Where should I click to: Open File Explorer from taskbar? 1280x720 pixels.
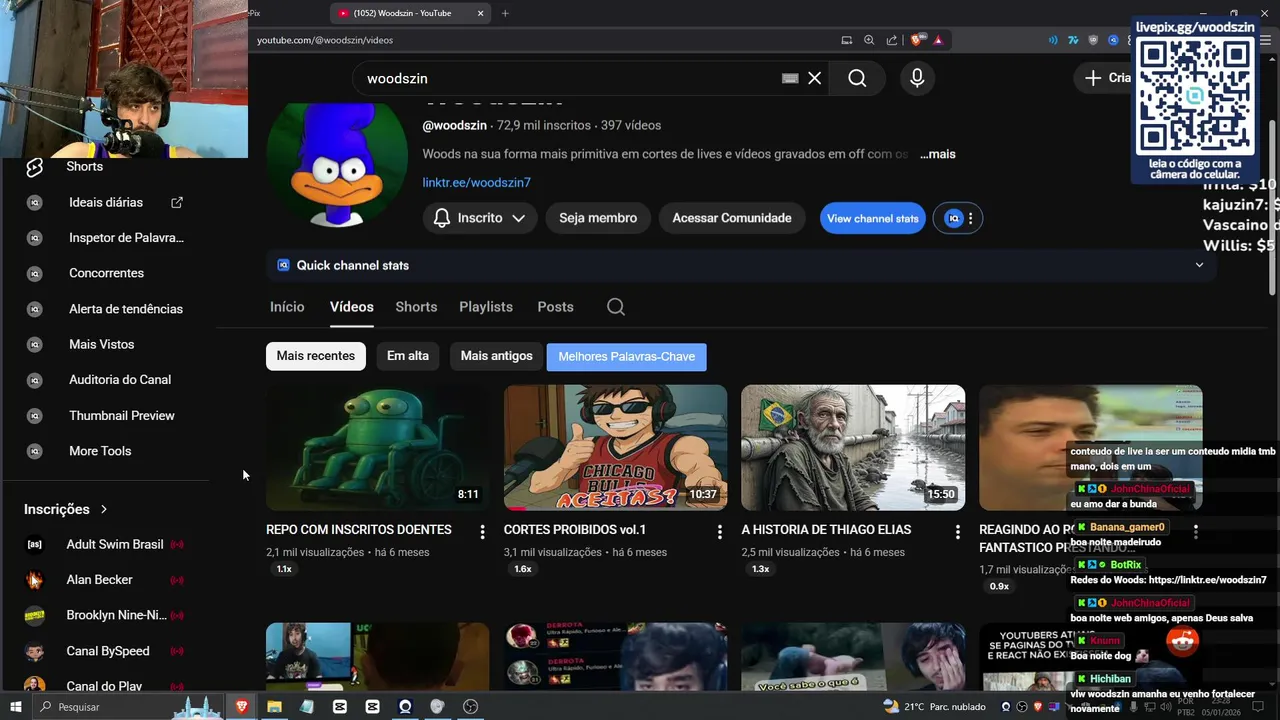tap(274, 706)
